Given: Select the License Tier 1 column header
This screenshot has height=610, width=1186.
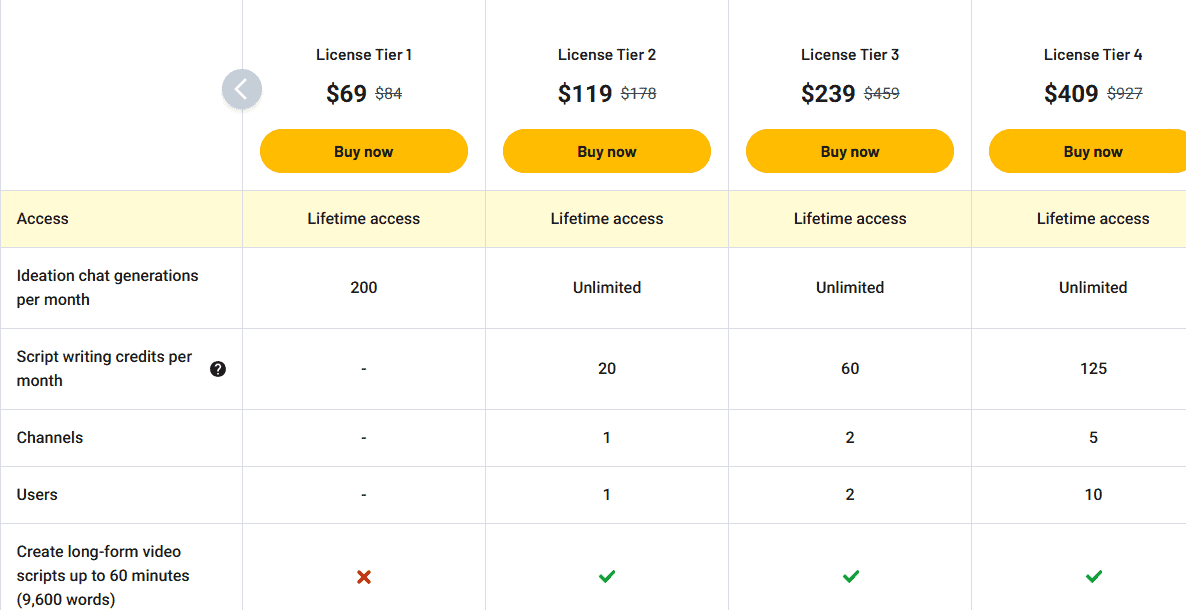Looking at the screenshot, I should point(363,55).
